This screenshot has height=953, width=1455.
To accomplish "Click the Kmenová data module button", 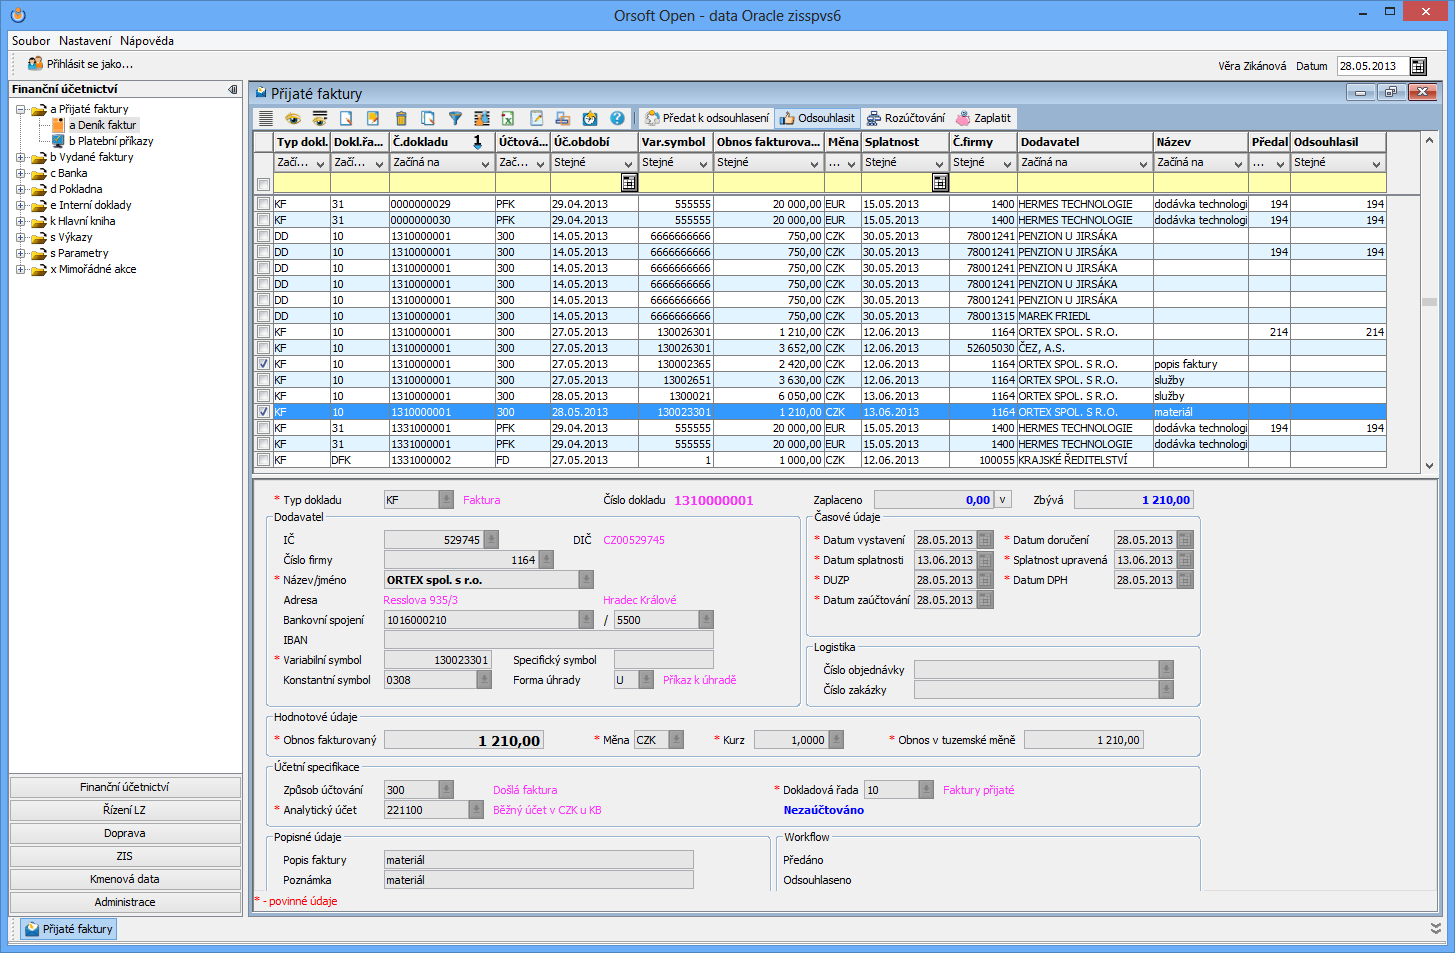I will 125,879.
